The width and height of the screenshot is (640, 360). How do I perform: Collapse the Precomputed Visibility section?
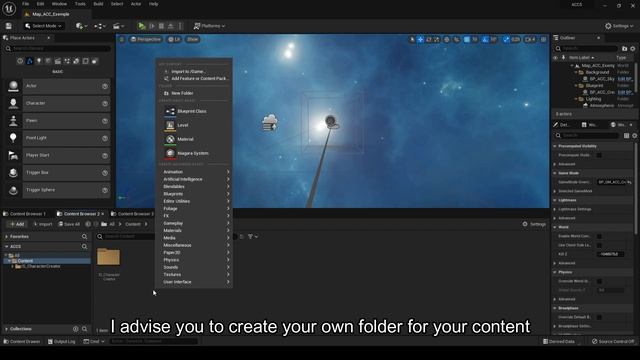click(555, 146)
